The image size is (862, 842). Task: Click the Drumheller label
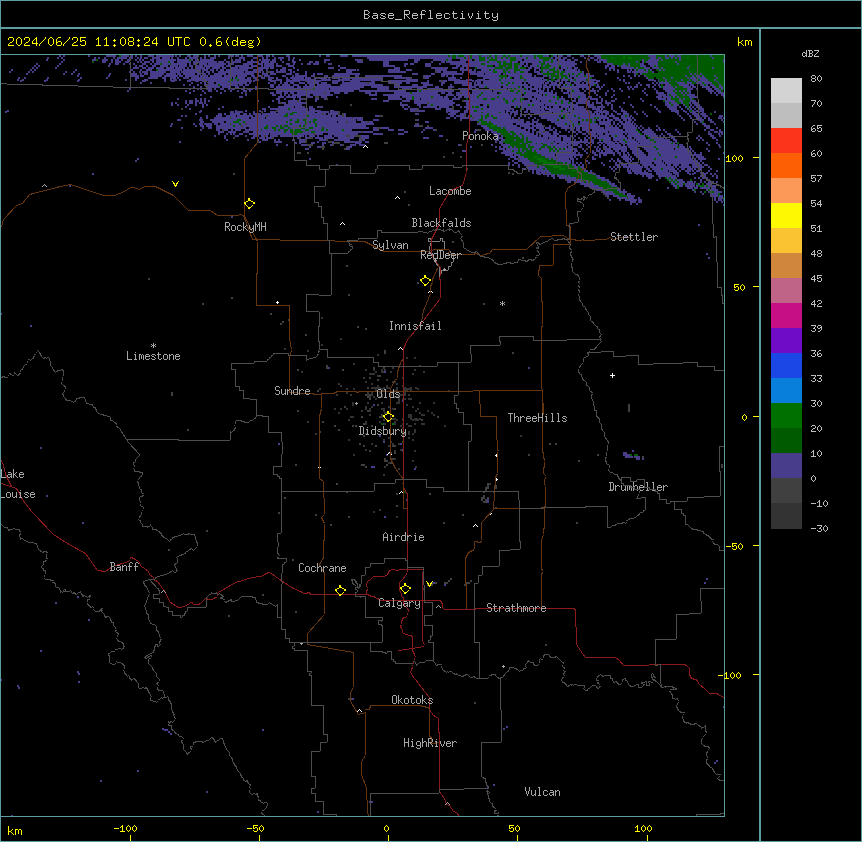[638, 487]
